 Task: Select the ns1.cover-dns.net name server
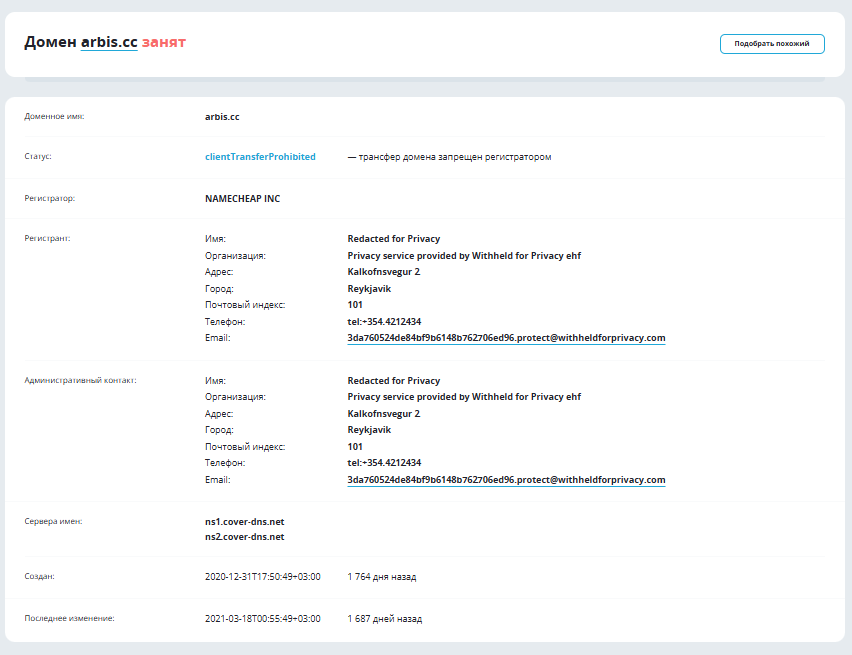coord(244,521)
